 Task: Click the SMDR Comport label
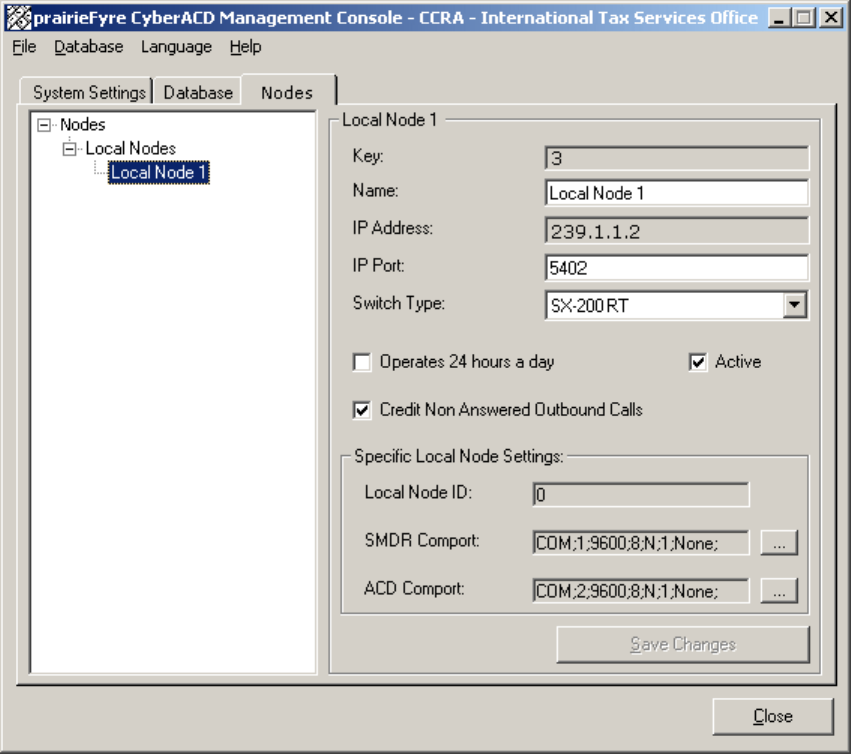click(x=422, y=540)
